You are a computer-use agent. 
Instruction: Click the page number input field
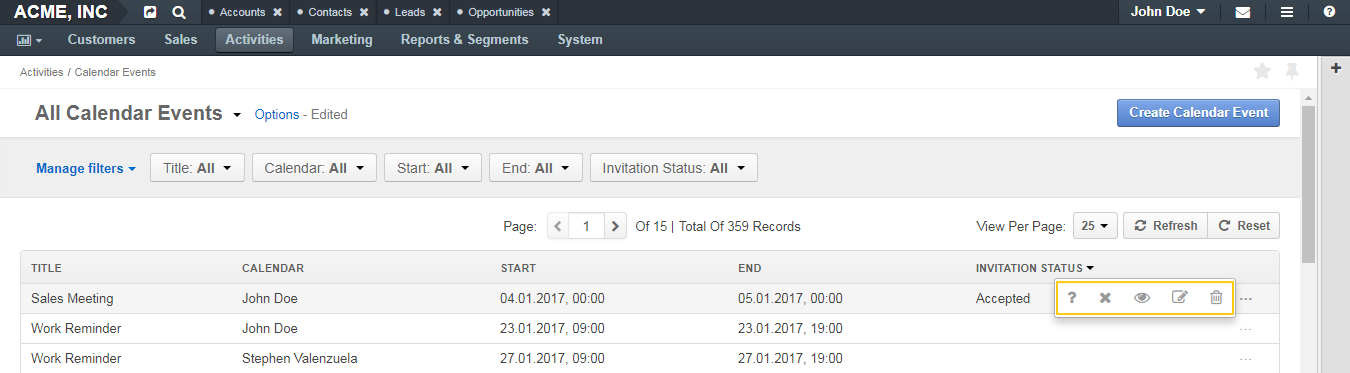(585, 226)
